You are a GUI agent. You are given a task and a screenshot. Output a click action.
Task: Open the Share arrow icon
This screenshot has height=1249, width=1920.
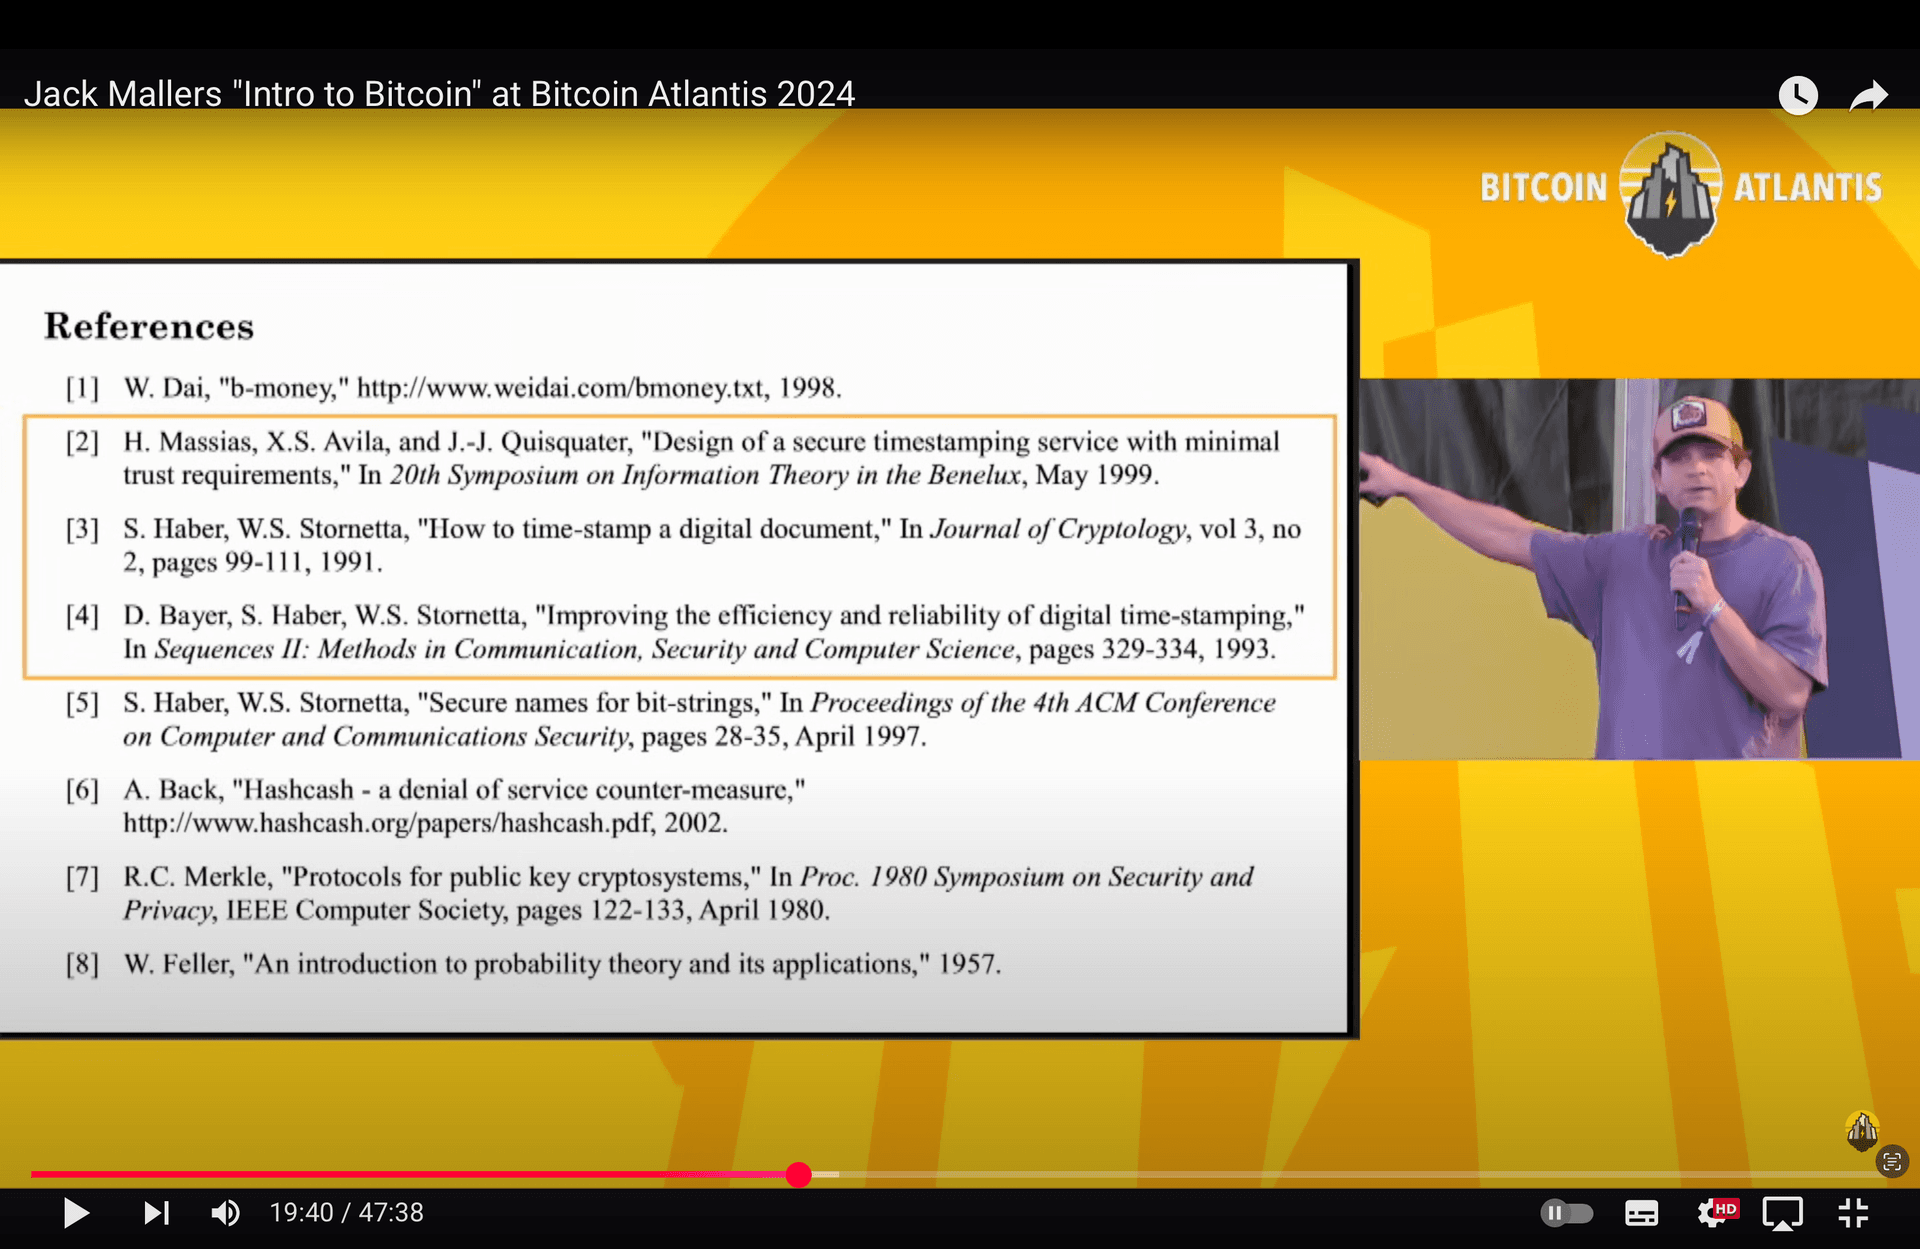pyautogui.click(x=1867, y=96)
